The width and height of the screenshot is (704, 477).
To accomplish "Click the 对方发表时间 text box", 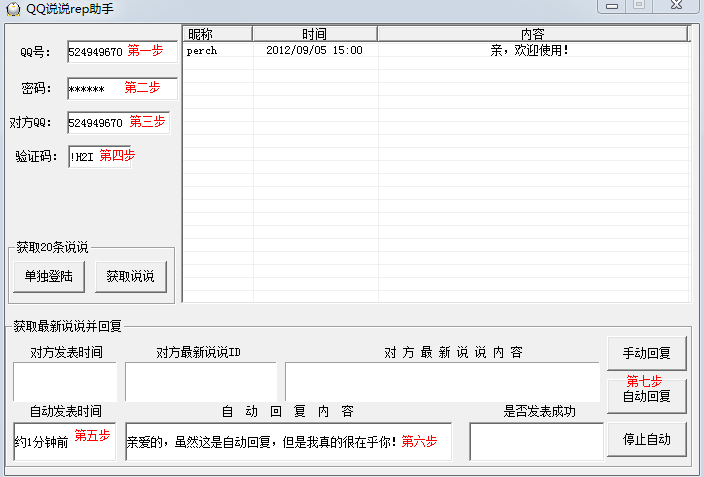I will pyautogui.click(x=65, y=381).
